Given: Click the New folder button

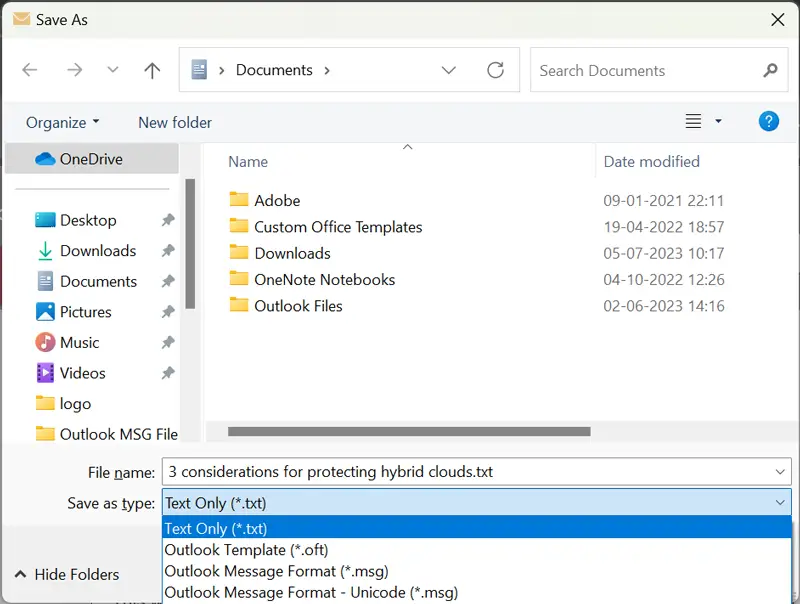Looking at the screenshot, I should (x=175, y=122).
